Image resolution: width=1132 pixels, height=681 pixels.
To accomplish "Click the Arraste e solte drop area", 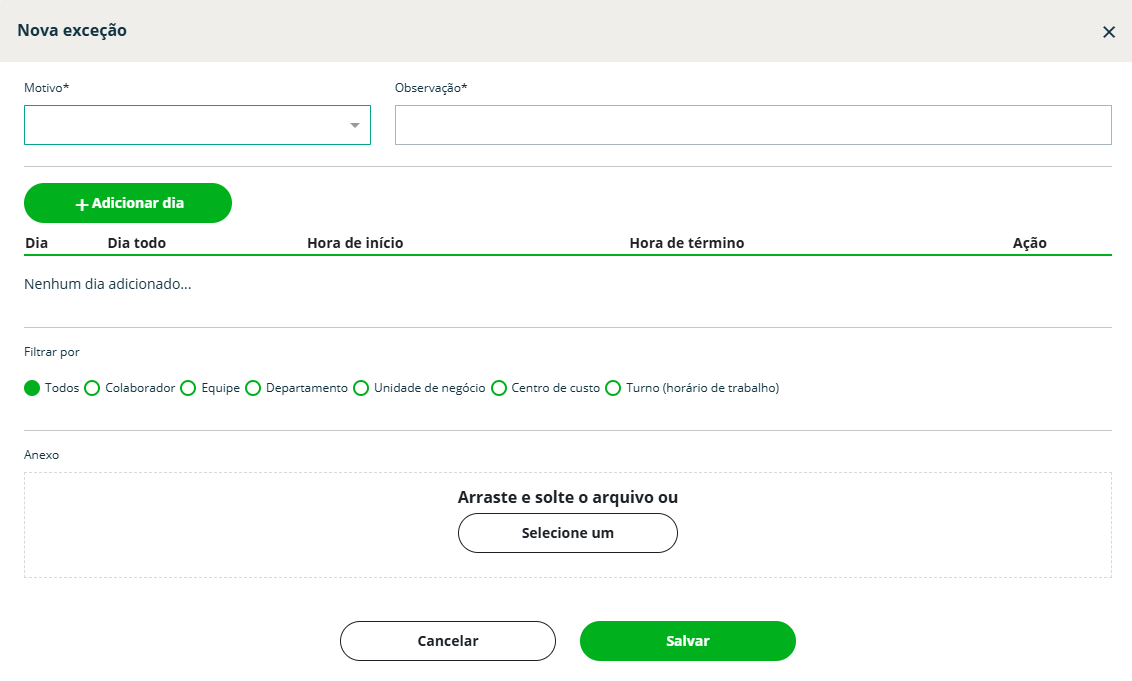I will point(250,525).
